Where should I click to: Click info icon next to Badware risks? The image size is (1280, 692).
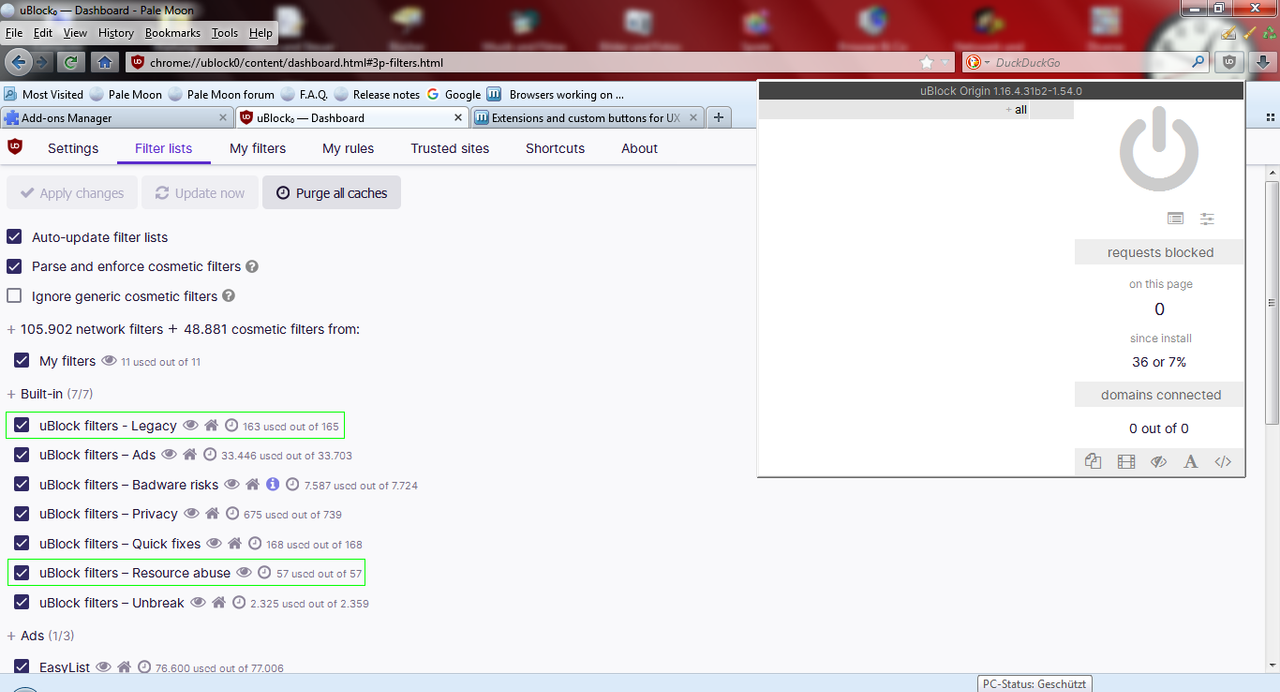(271, 484)
